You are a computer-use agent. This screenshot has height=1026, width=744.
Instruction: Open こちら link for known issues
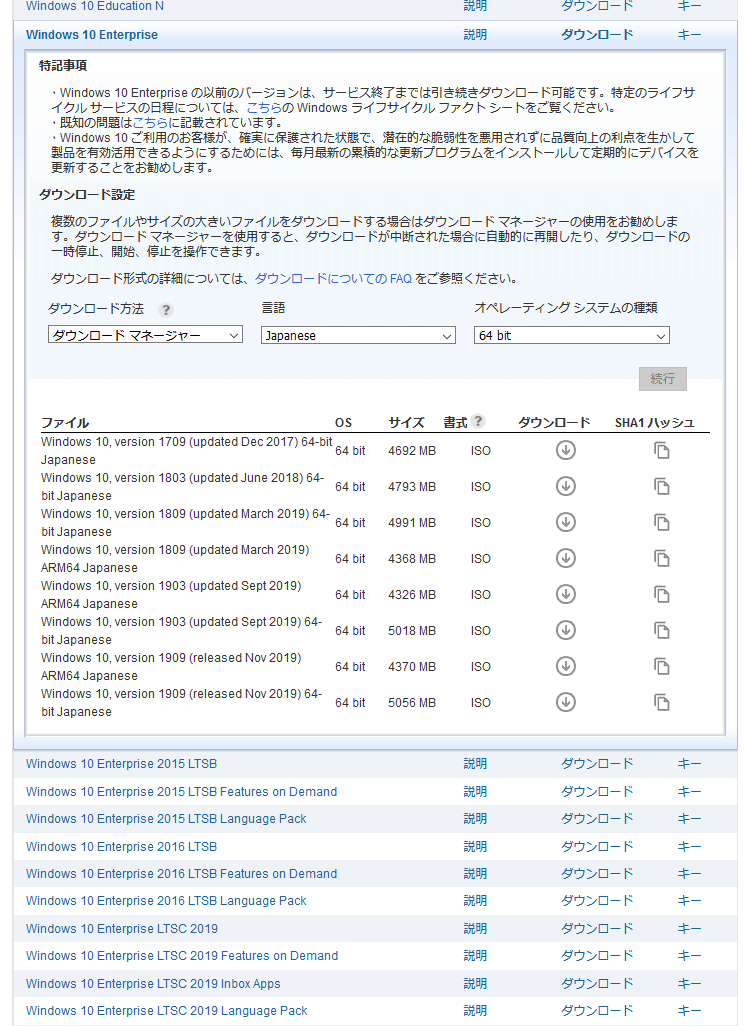[x=150, y=122]
